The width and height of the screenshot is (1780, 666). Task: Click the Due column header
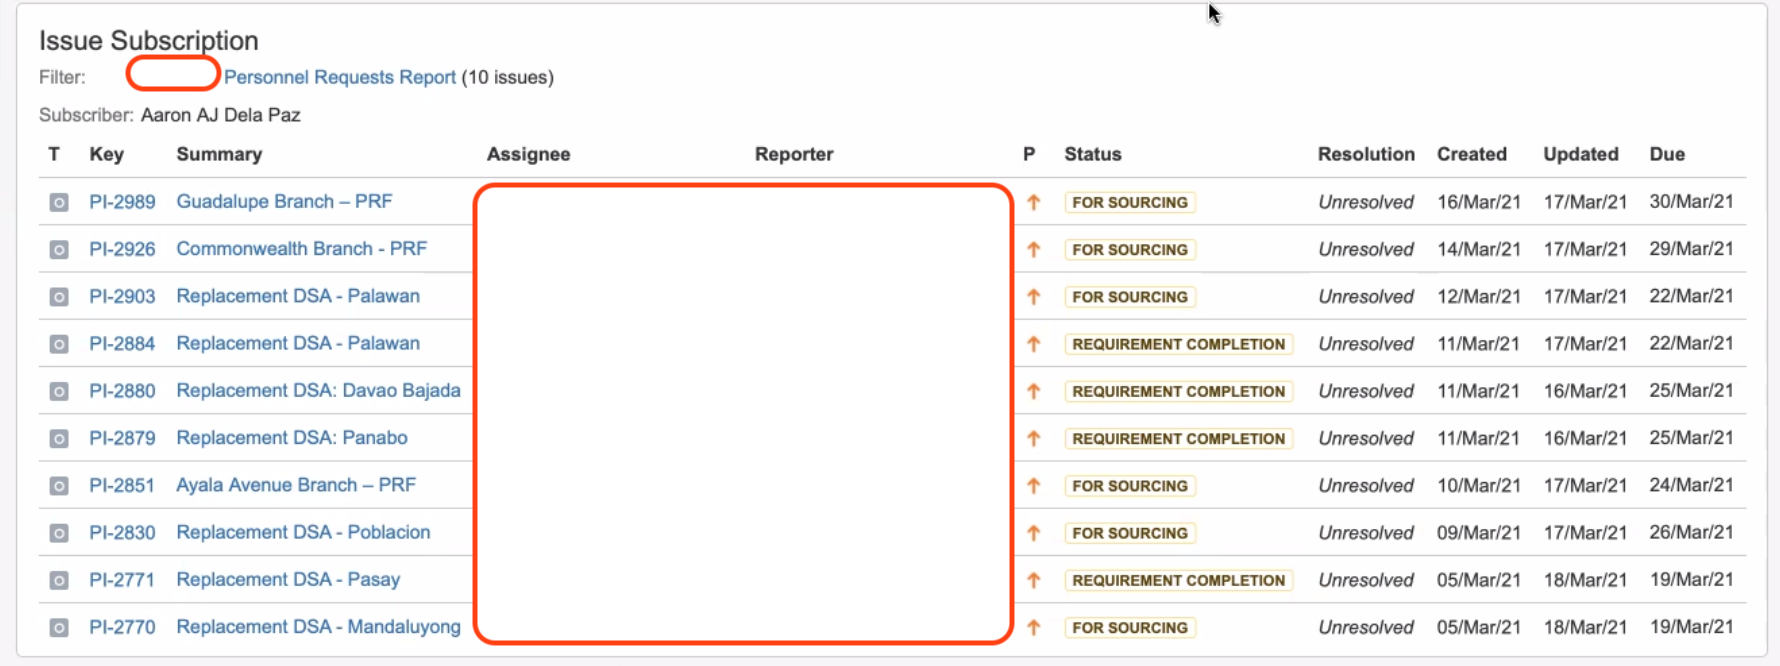(1667, 154)
